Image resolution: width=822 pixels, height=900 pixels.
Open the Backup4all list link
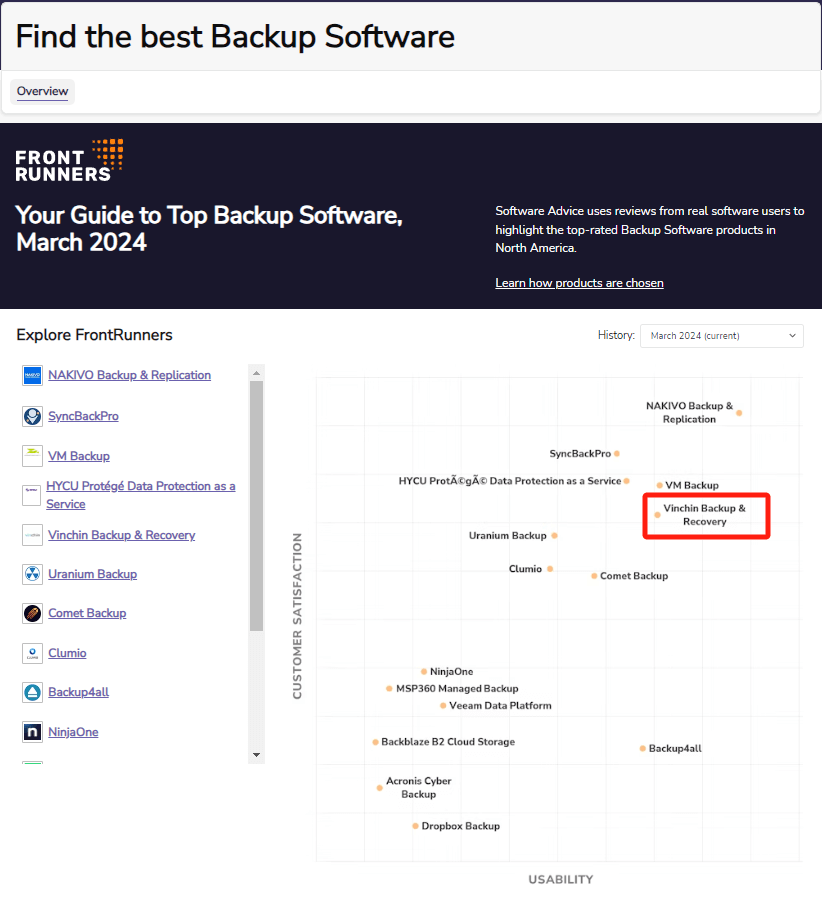(x=79, y=692)
